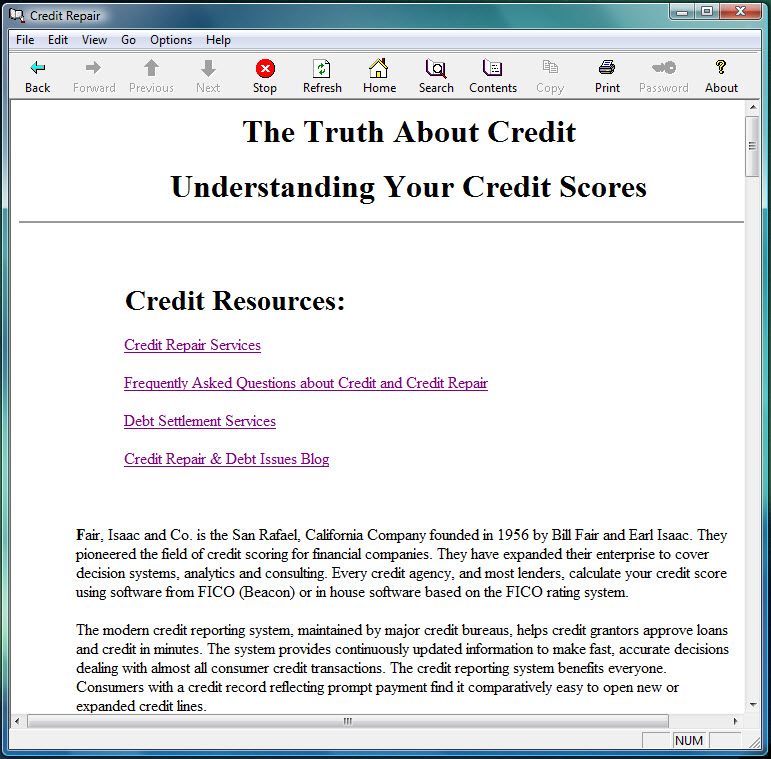Print the page using the printer icon
This screenshot has height=759, width=771.
pos(607,67)
